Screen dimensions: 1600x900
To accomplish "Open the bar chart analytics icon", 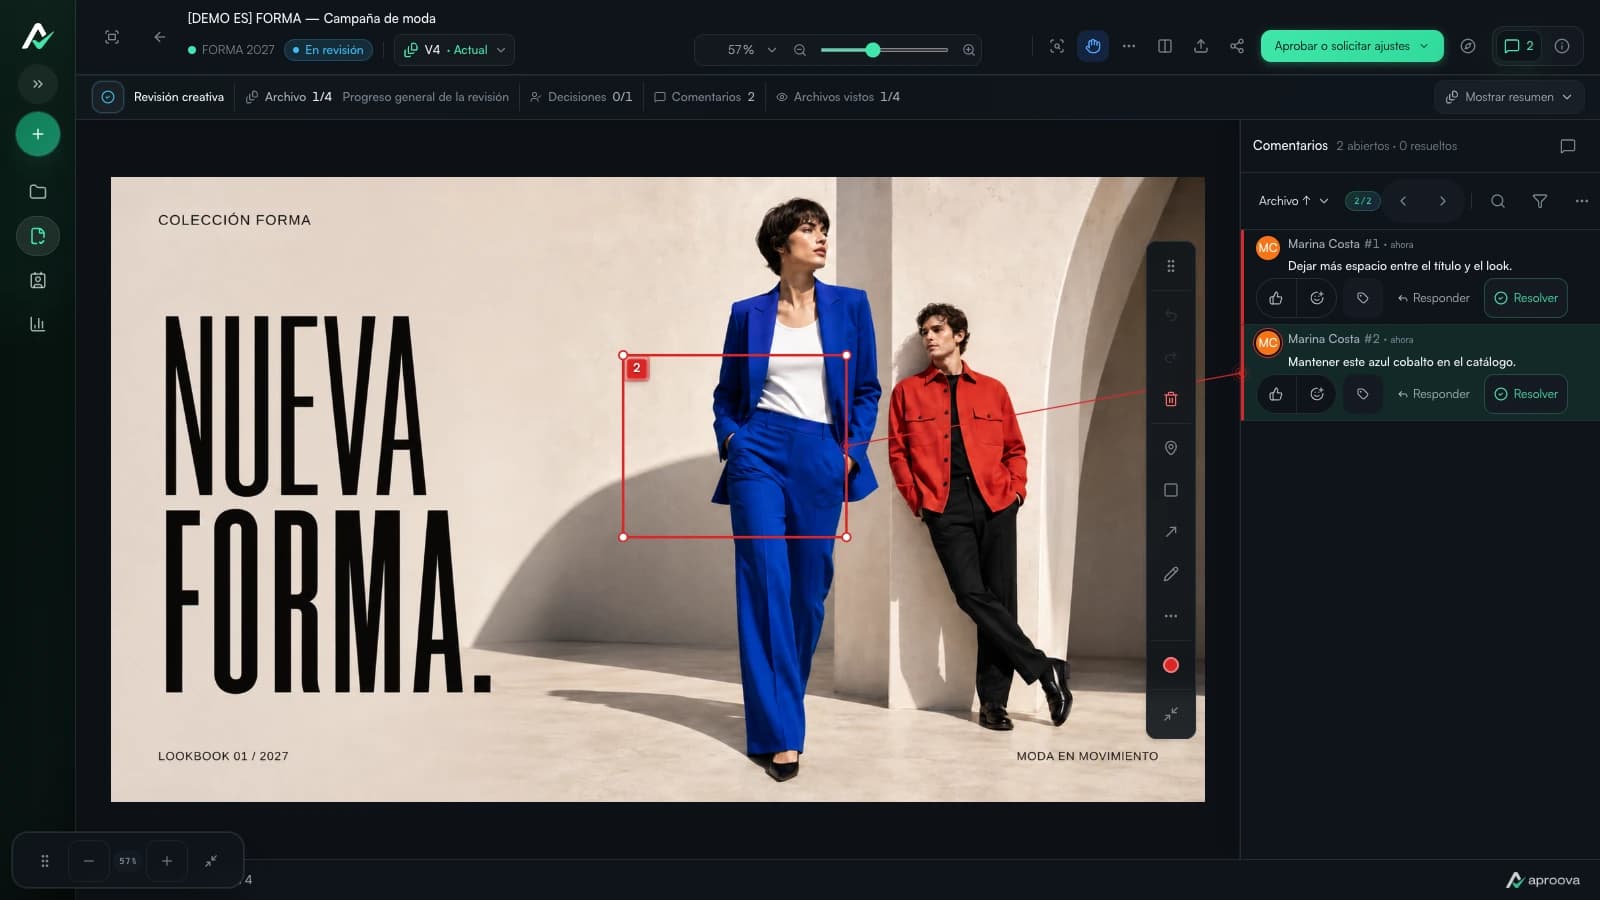I will click(x=38, y=324).
